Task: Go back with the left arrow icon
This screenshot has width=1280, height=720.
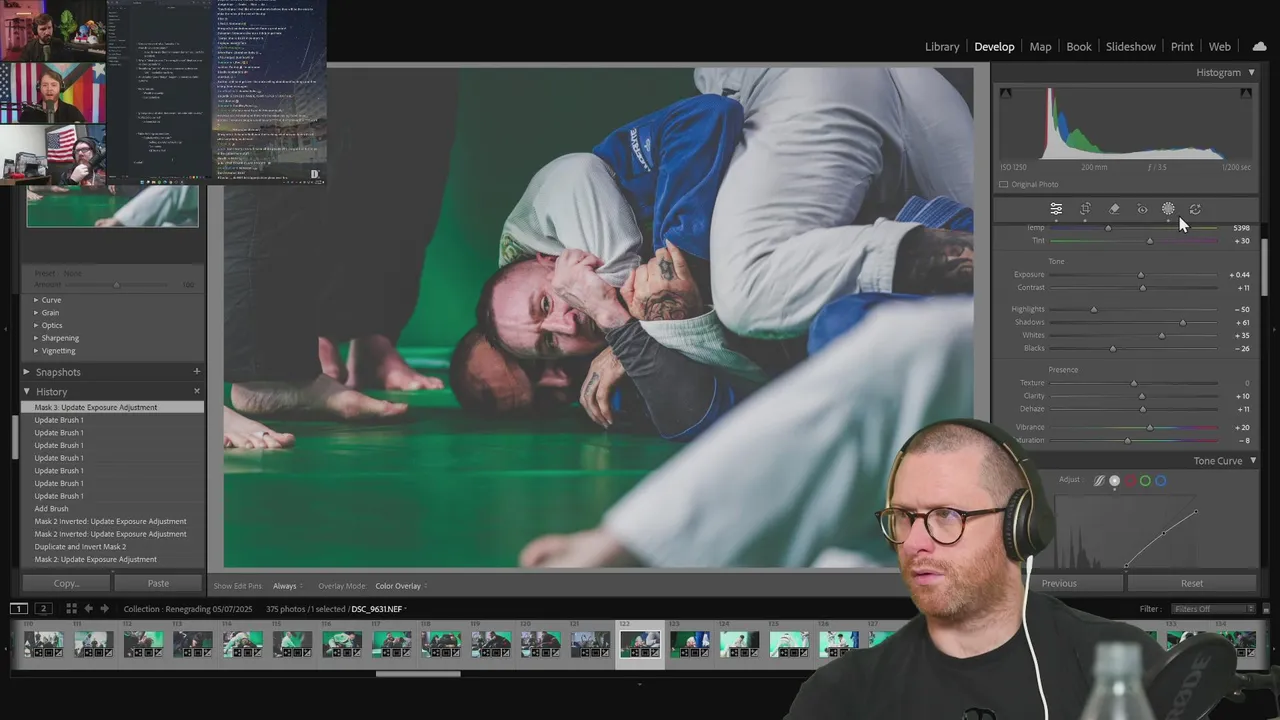Action: pos(88,608)
